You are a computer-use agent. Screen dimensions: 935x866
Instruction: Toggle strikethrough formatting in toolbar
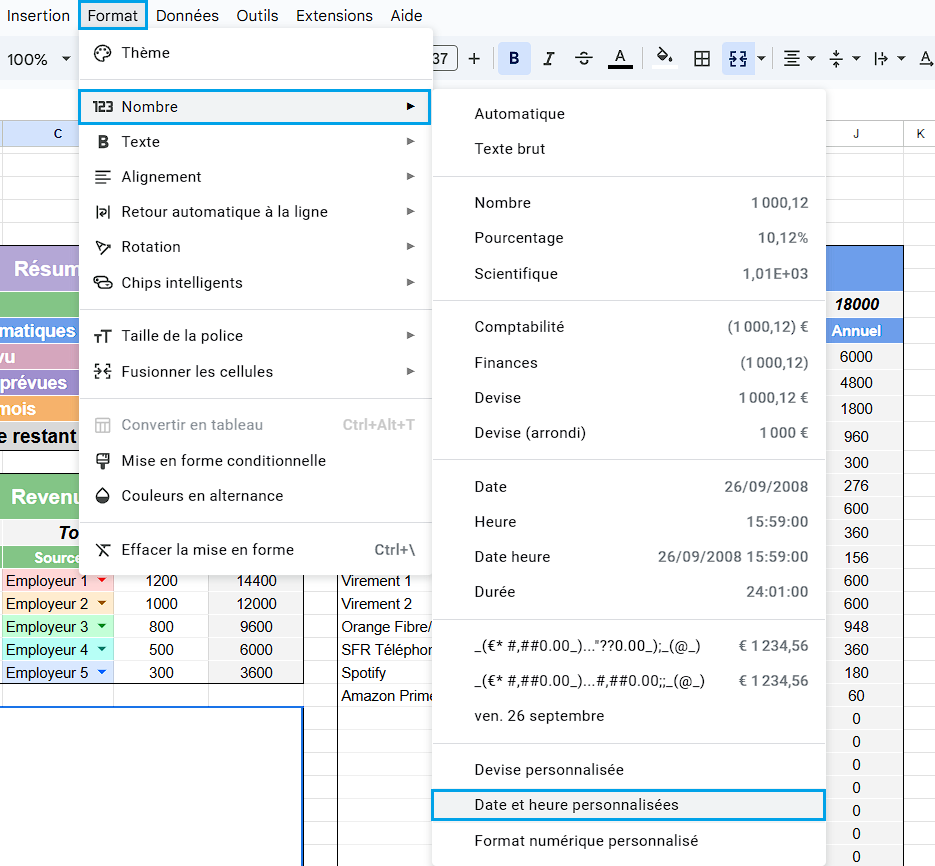pyautogui.click(x=584, y=59)
